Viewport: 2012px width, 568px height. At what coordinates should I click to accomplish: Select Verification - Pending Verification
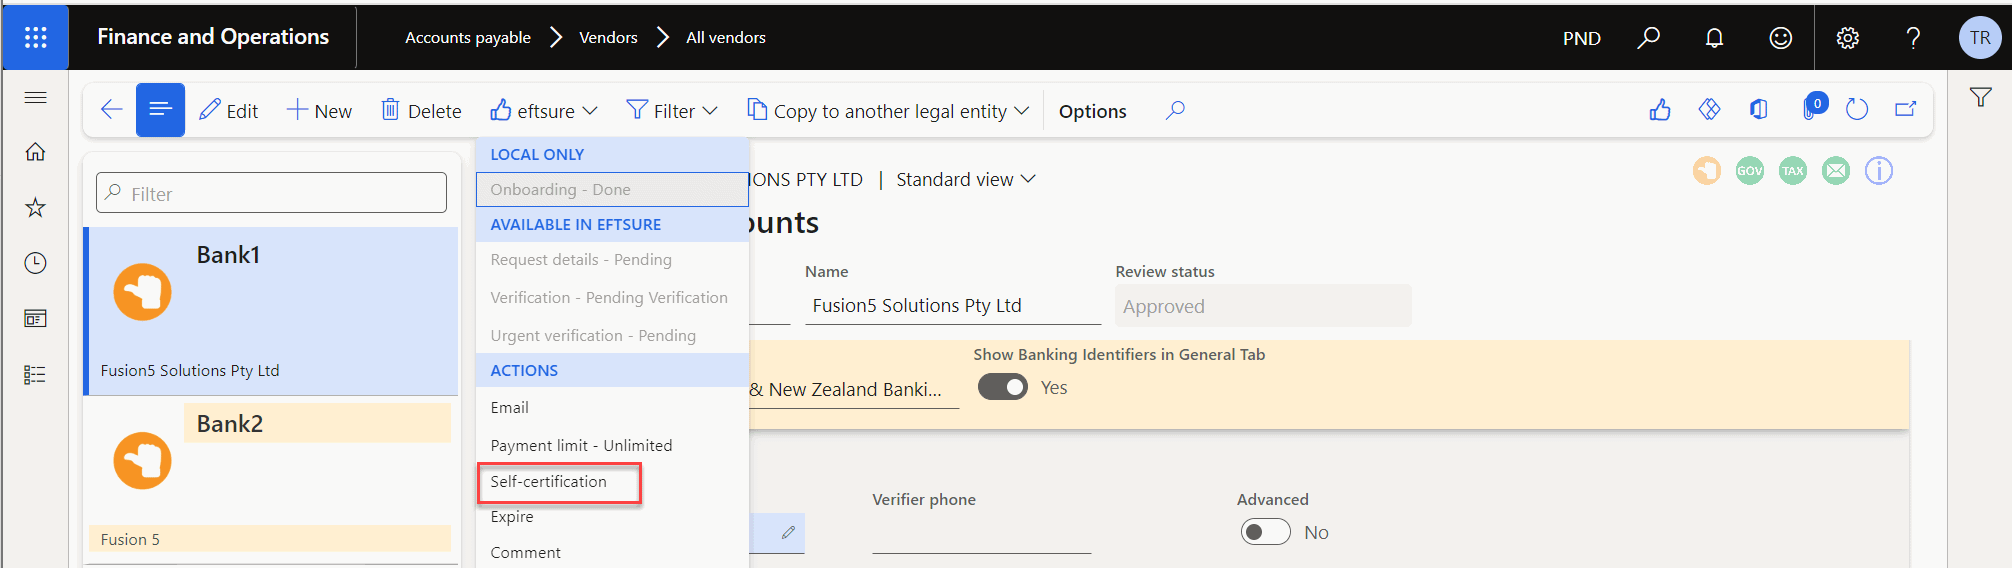pyautogui.click(x=612, y=298)
